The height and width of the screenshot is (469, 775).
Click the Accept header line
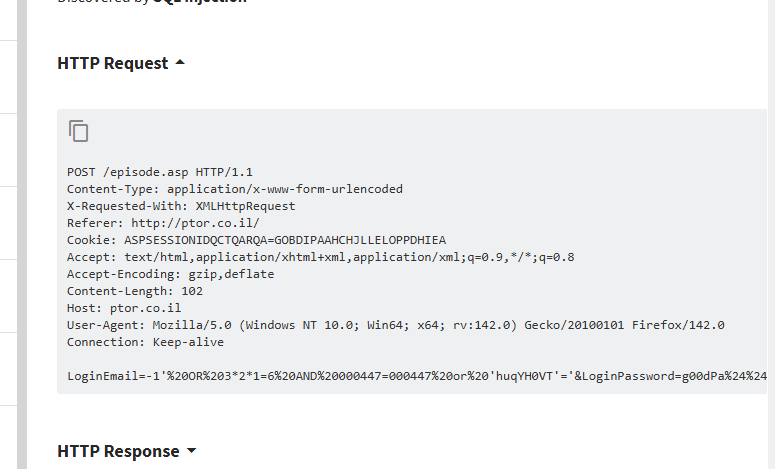321,257
